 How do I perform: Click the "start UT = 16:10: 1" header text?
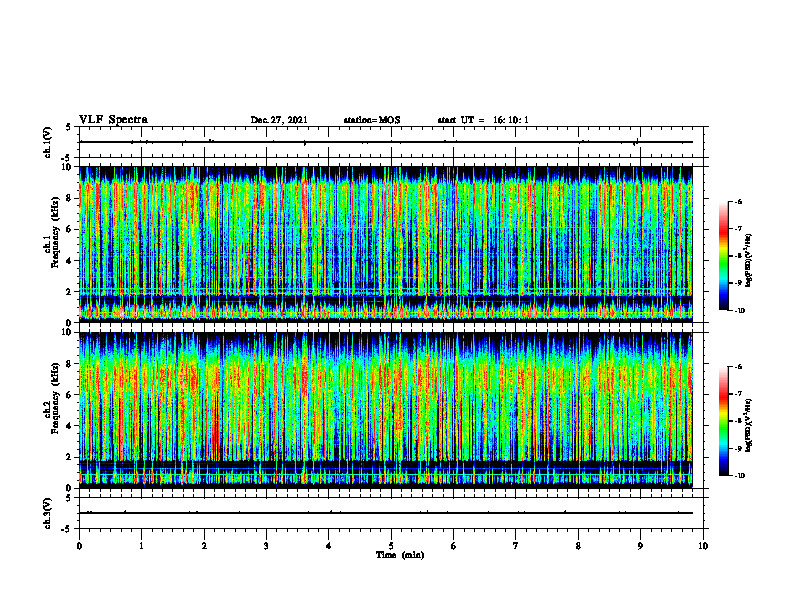click(x=483, y=120)
